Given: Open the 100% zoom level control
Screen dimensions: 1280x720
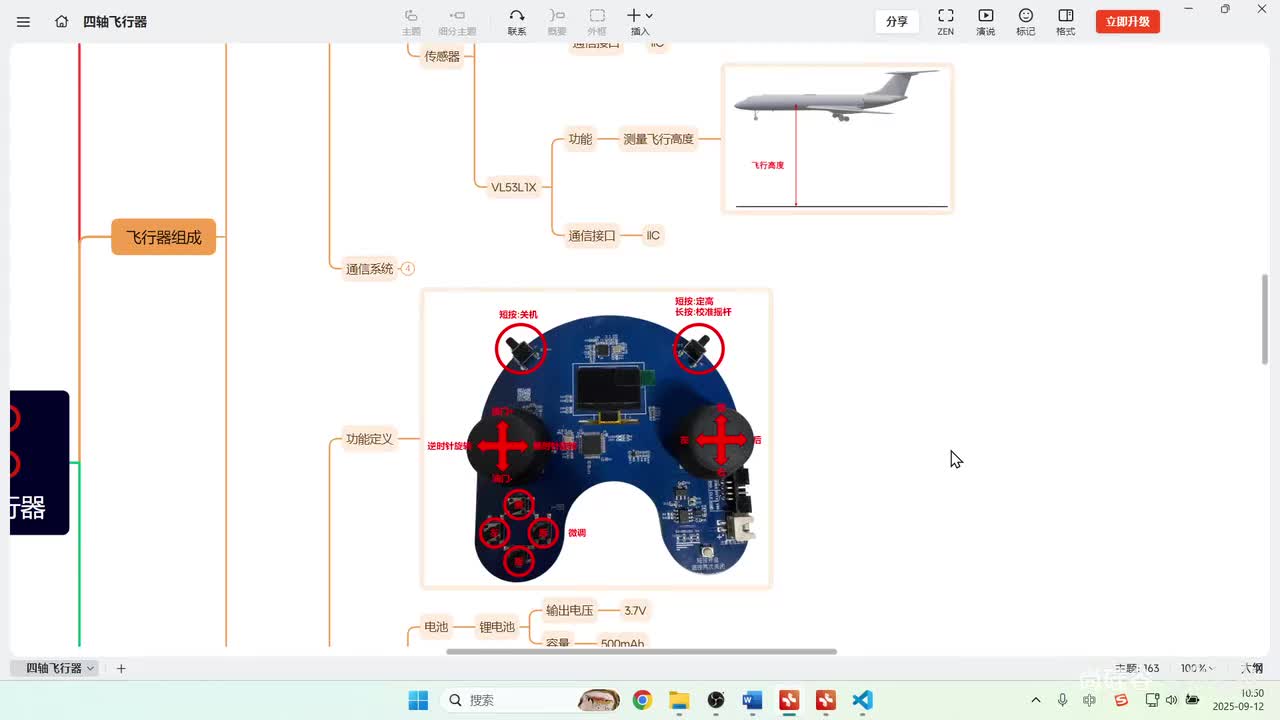Looking at the screenshot, I should coord(1196,668).
